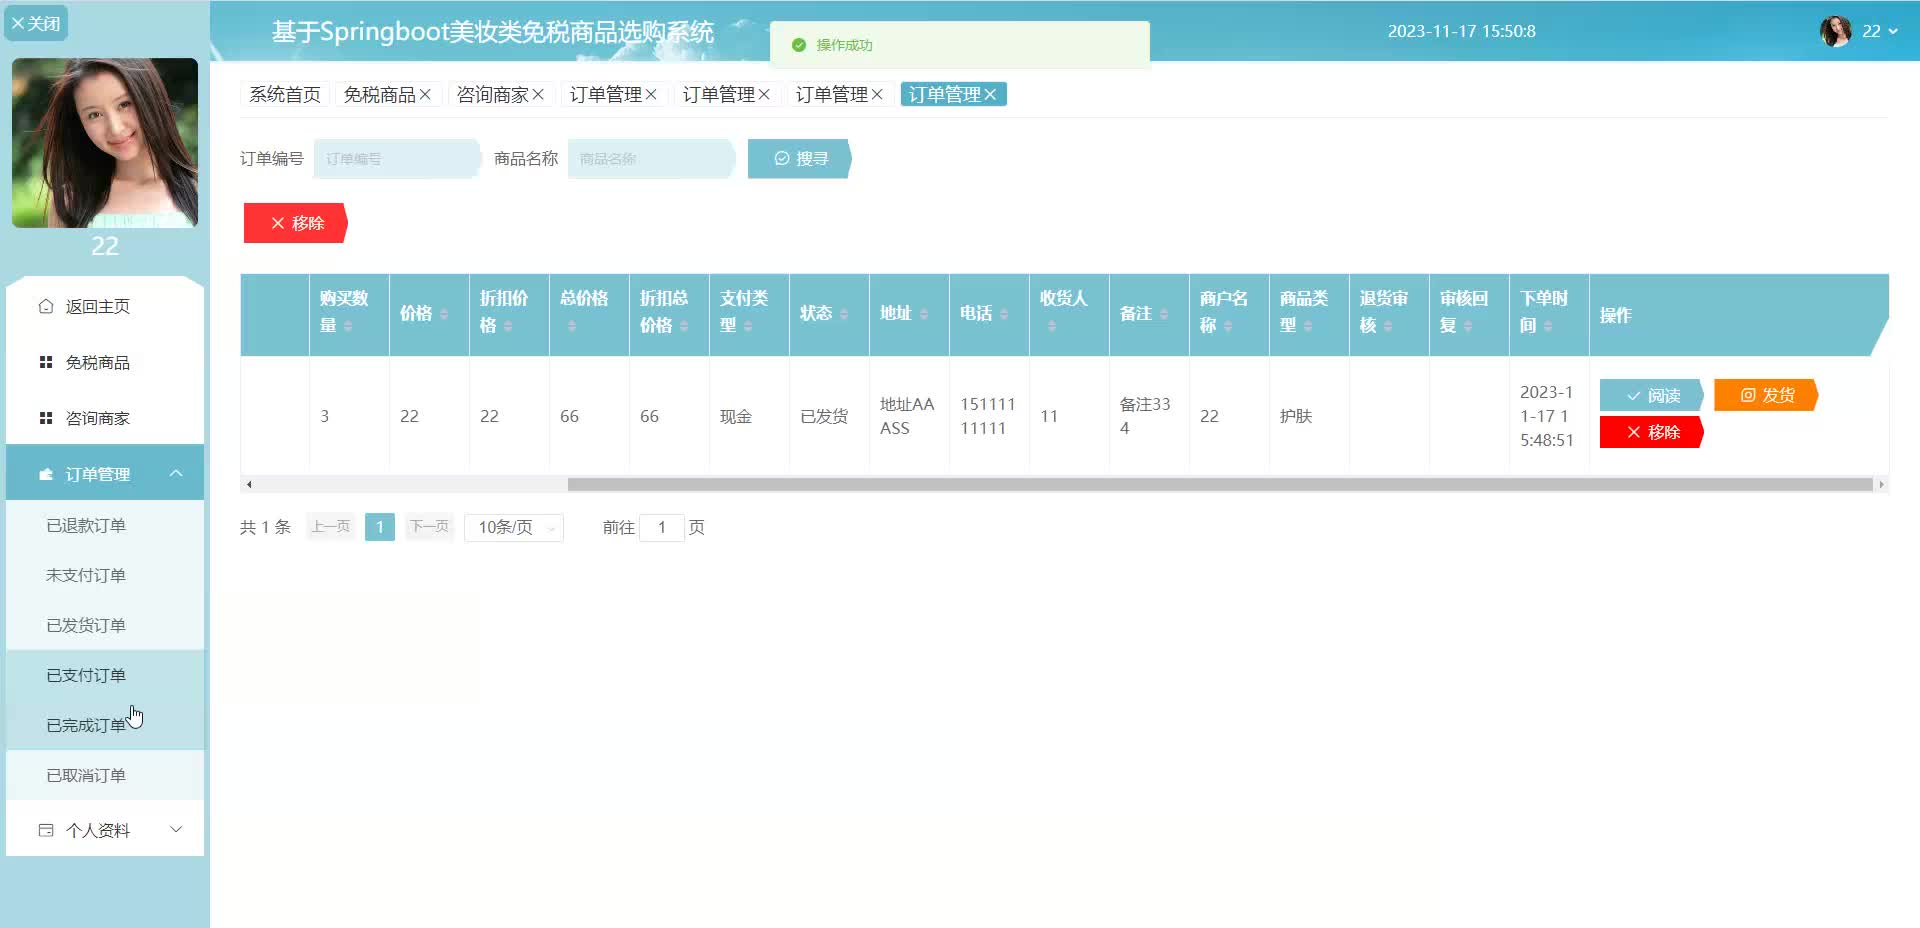The image size is (1920, 928).
Task: Sort by 价格 column
Action: (x=444, y=314)
